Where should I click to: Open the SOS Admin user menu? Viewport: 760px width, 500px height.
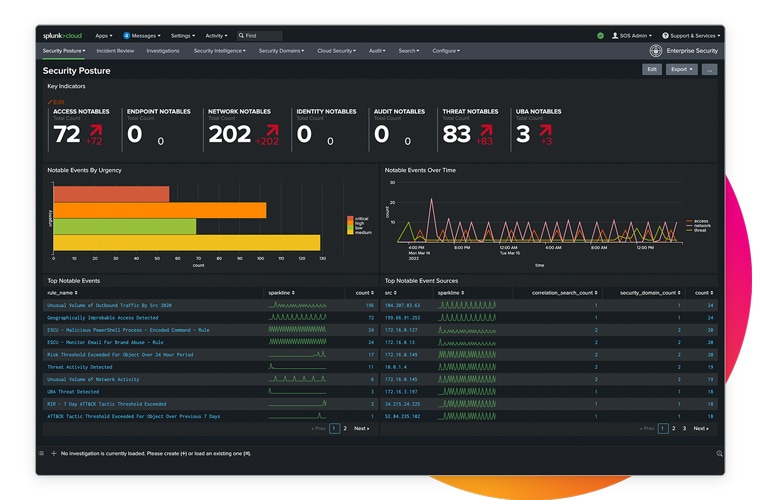[x=632, y=35]
